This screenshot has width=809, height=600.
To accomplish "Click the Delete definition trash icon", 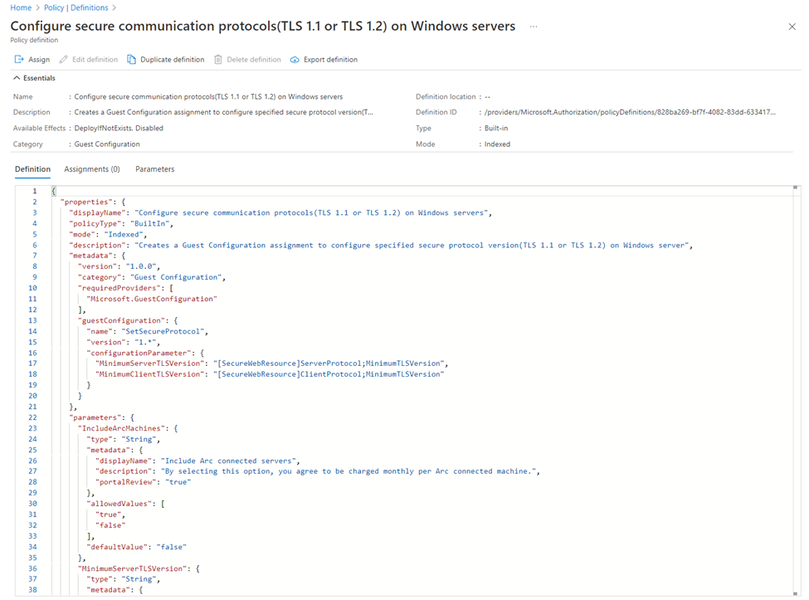I will pos(218,60).
